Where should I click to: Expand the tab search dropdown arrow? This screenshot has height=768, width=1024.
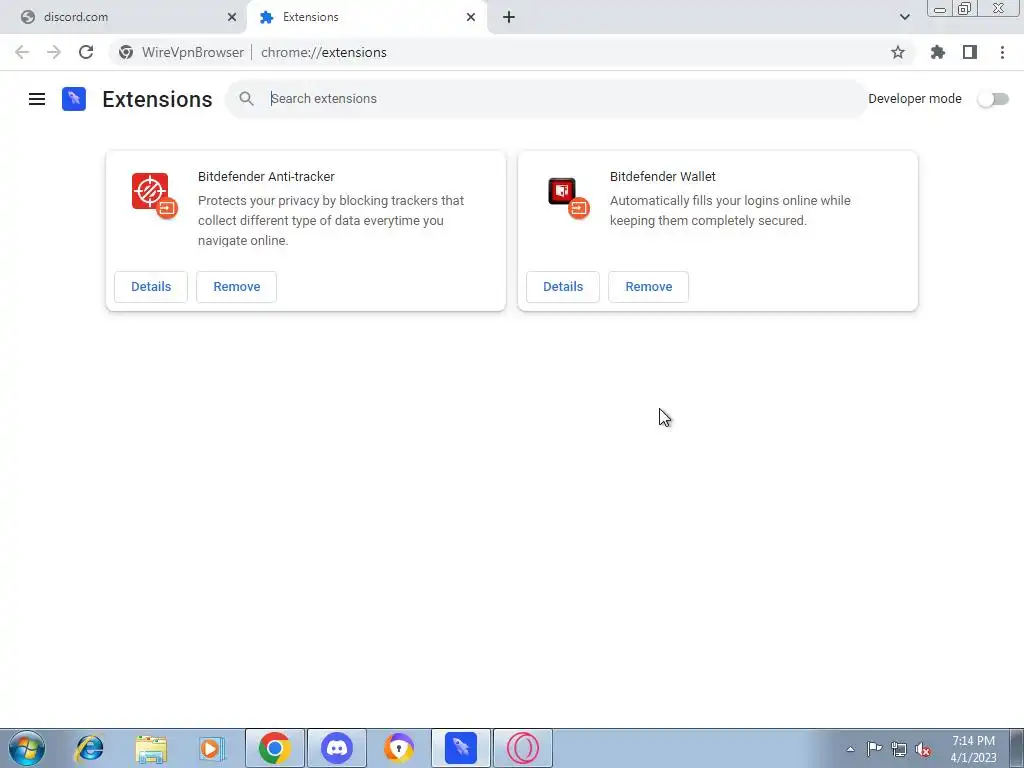click(904, 17)
